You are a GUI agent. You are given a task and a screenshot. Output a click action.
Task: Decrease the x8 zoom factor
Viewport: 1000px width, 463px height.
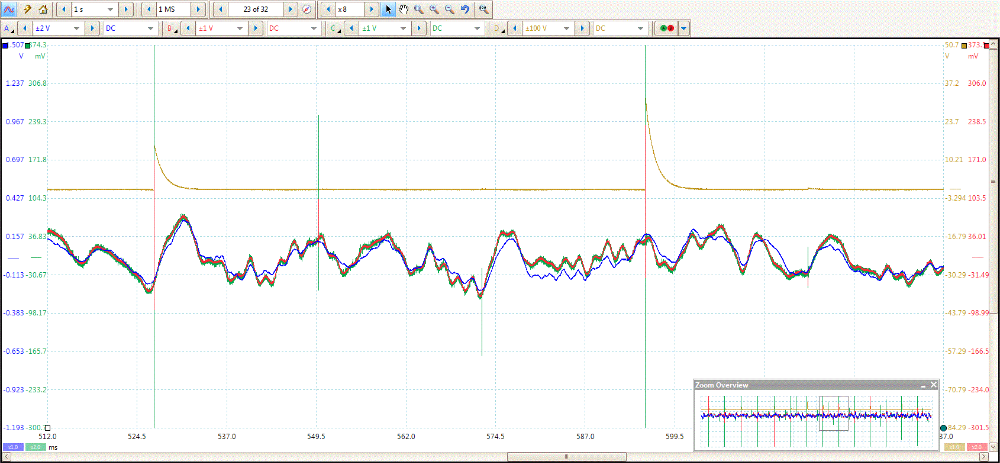click(328, 8)
